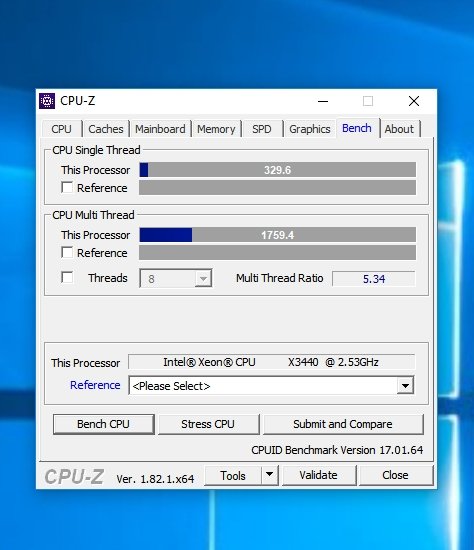
Task: Select the Memory tab
Action: coord(216,129)
